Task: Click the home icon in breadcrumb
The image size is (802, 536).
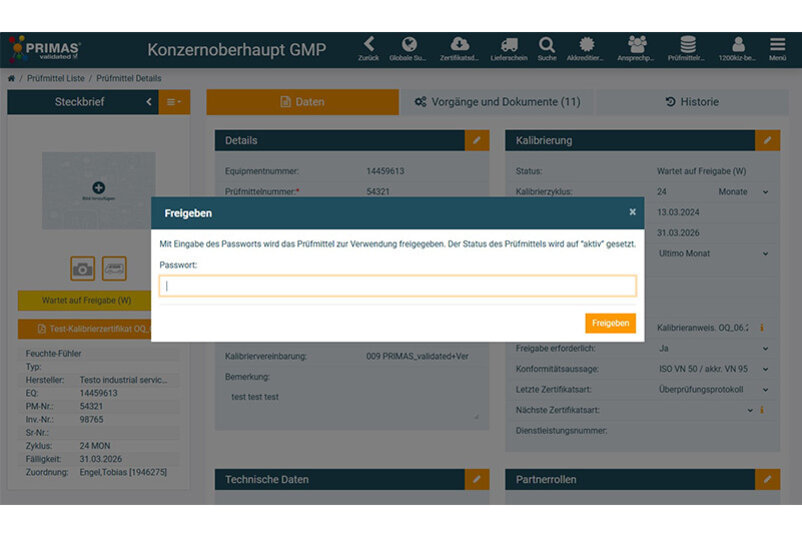Action: tap(12, 78)
